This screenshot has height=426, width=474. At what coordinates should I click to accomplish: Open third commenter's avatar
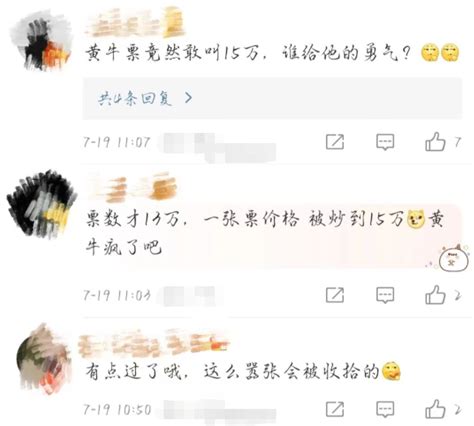[x=43, y=358]
